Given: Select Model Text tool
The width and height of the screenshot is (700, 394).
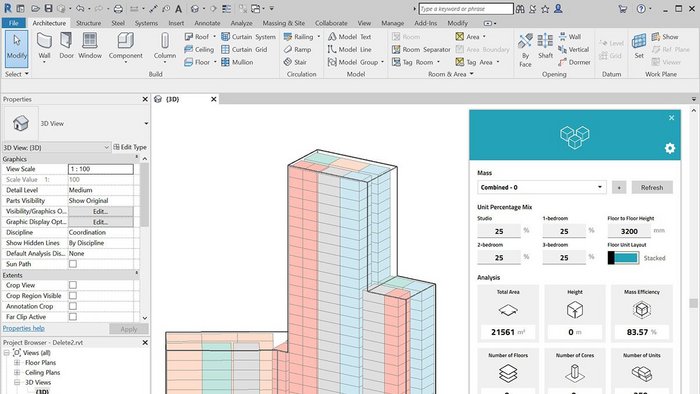Looking at the screenshot, I should (x=350, y=37).
